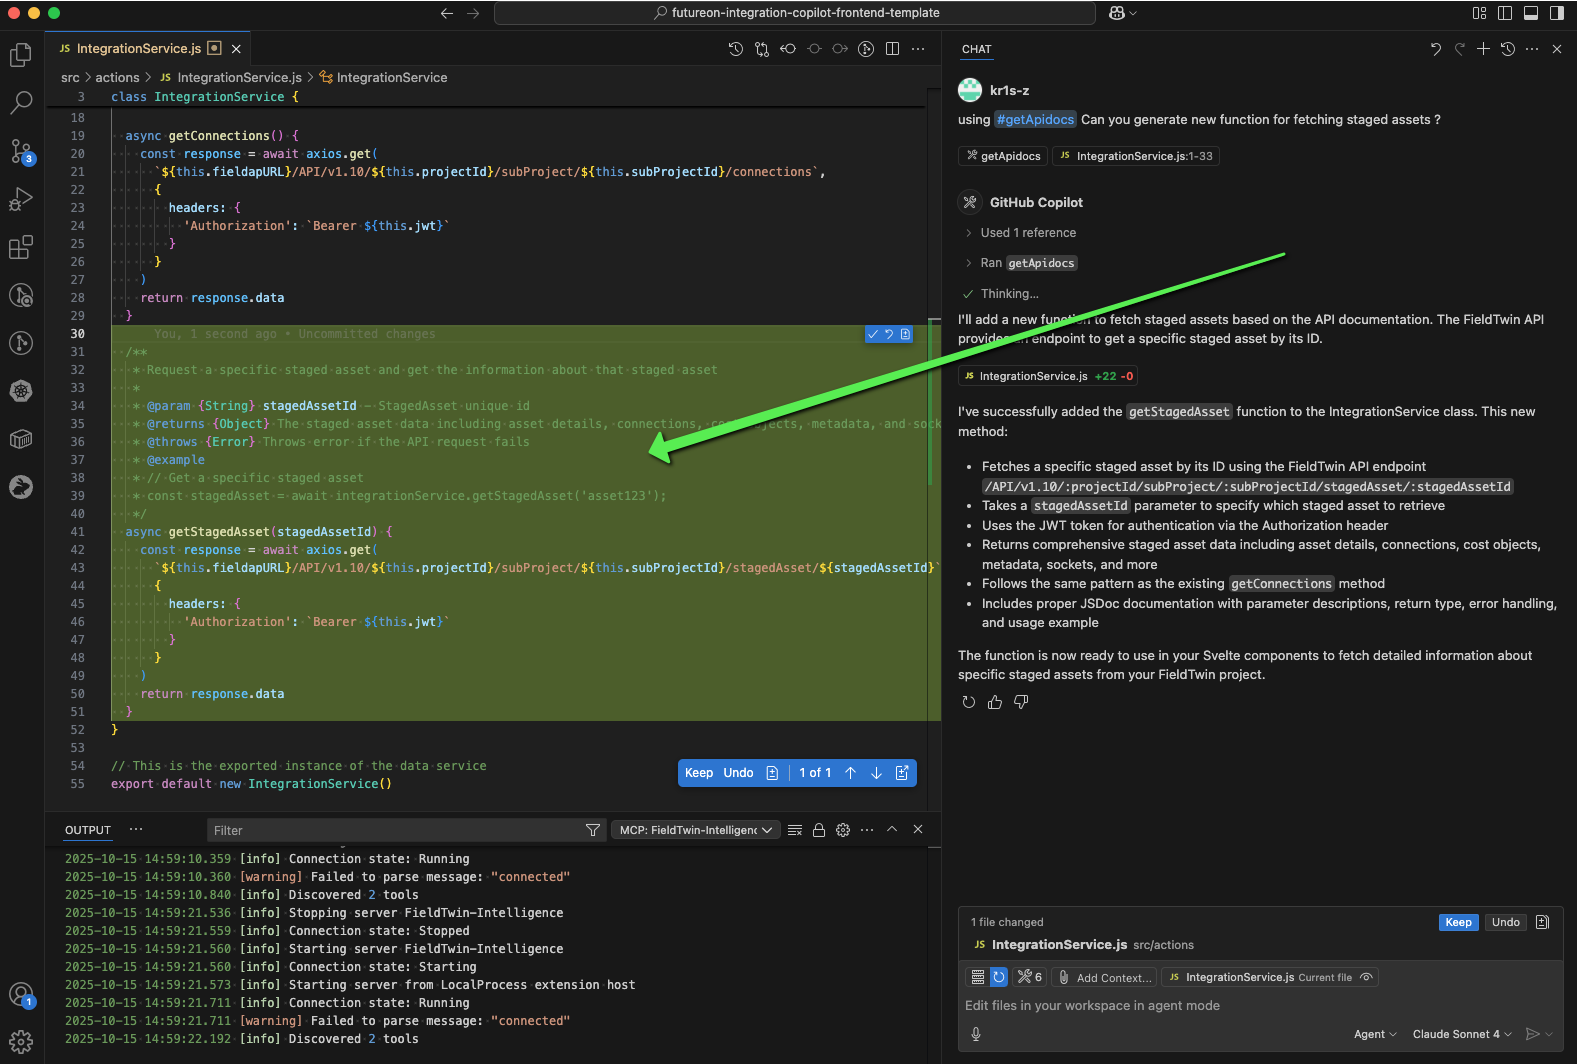Click the output Filter input field
Screen dimensions: 1577x1064
click(x=395, y=830)
